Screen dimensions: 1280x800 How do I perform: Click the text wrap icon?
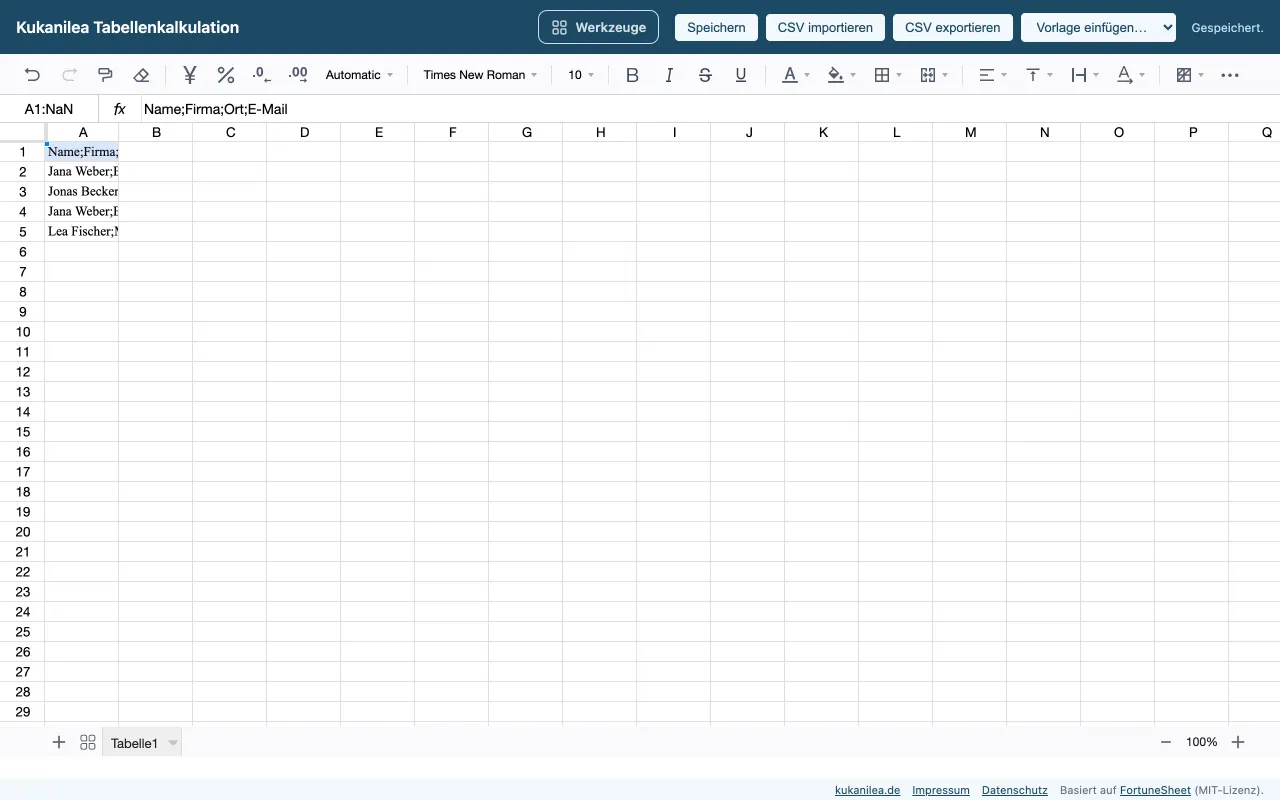1079,75
